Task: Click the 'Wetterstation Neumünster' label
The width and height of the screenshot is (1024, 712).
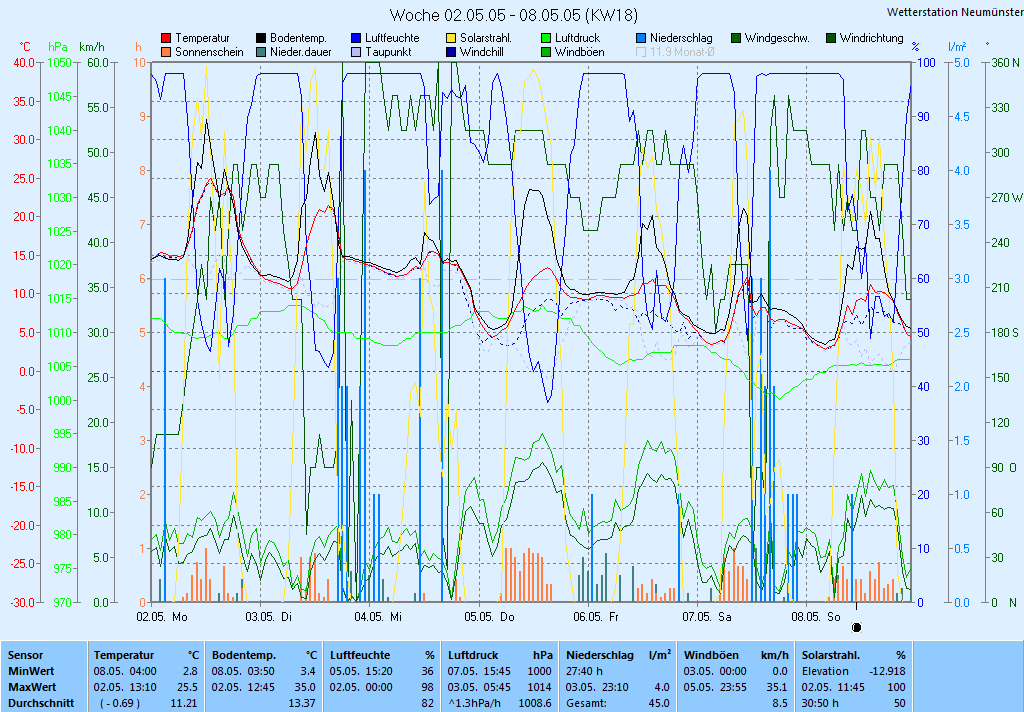Action: tap(955, 12)
